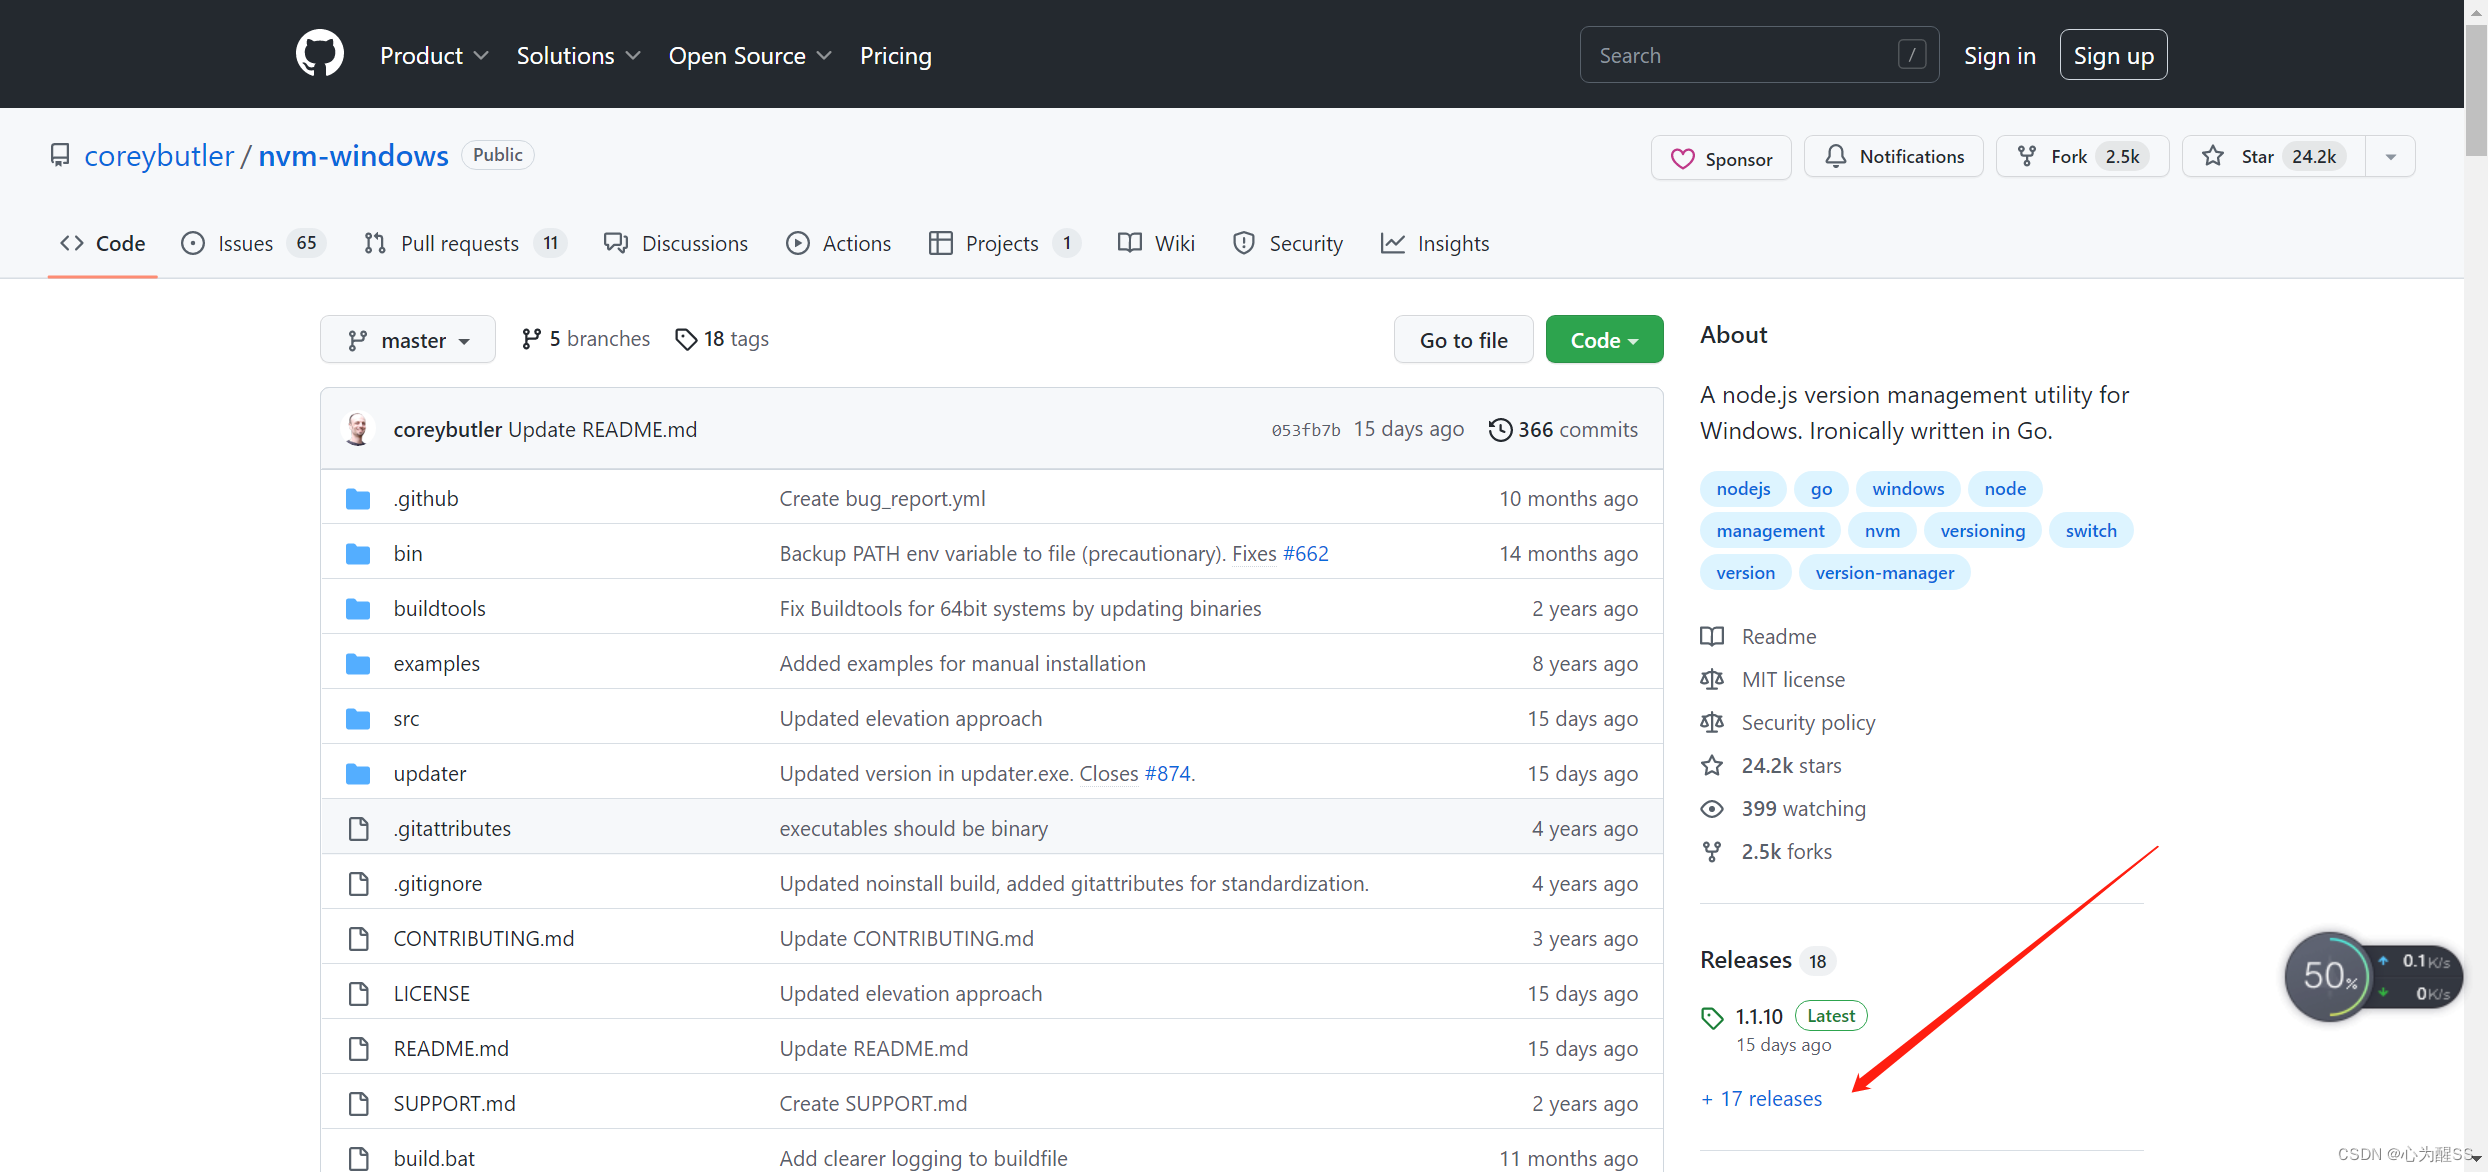
Task: Open the green Code dropdown button
Action: pos(1604,340)
